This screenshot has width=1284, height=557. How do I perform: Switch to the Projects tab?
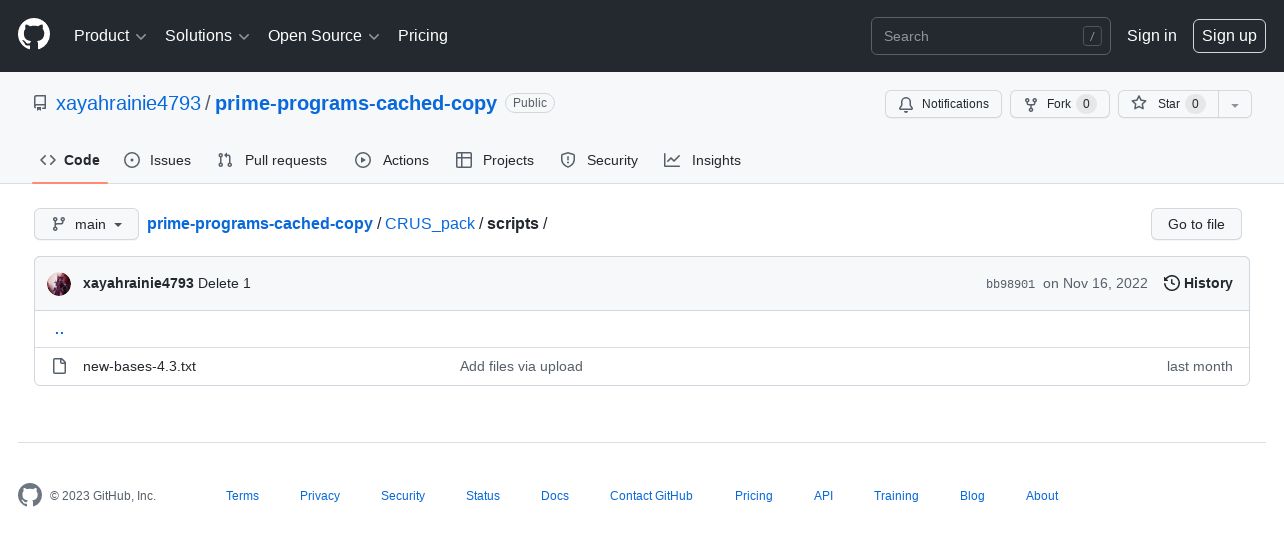pyautogui.click(x=495, y=160)
